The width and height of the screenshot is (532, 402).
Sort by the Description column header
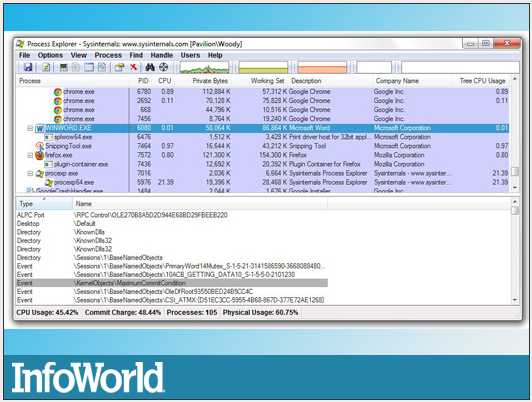330,81
